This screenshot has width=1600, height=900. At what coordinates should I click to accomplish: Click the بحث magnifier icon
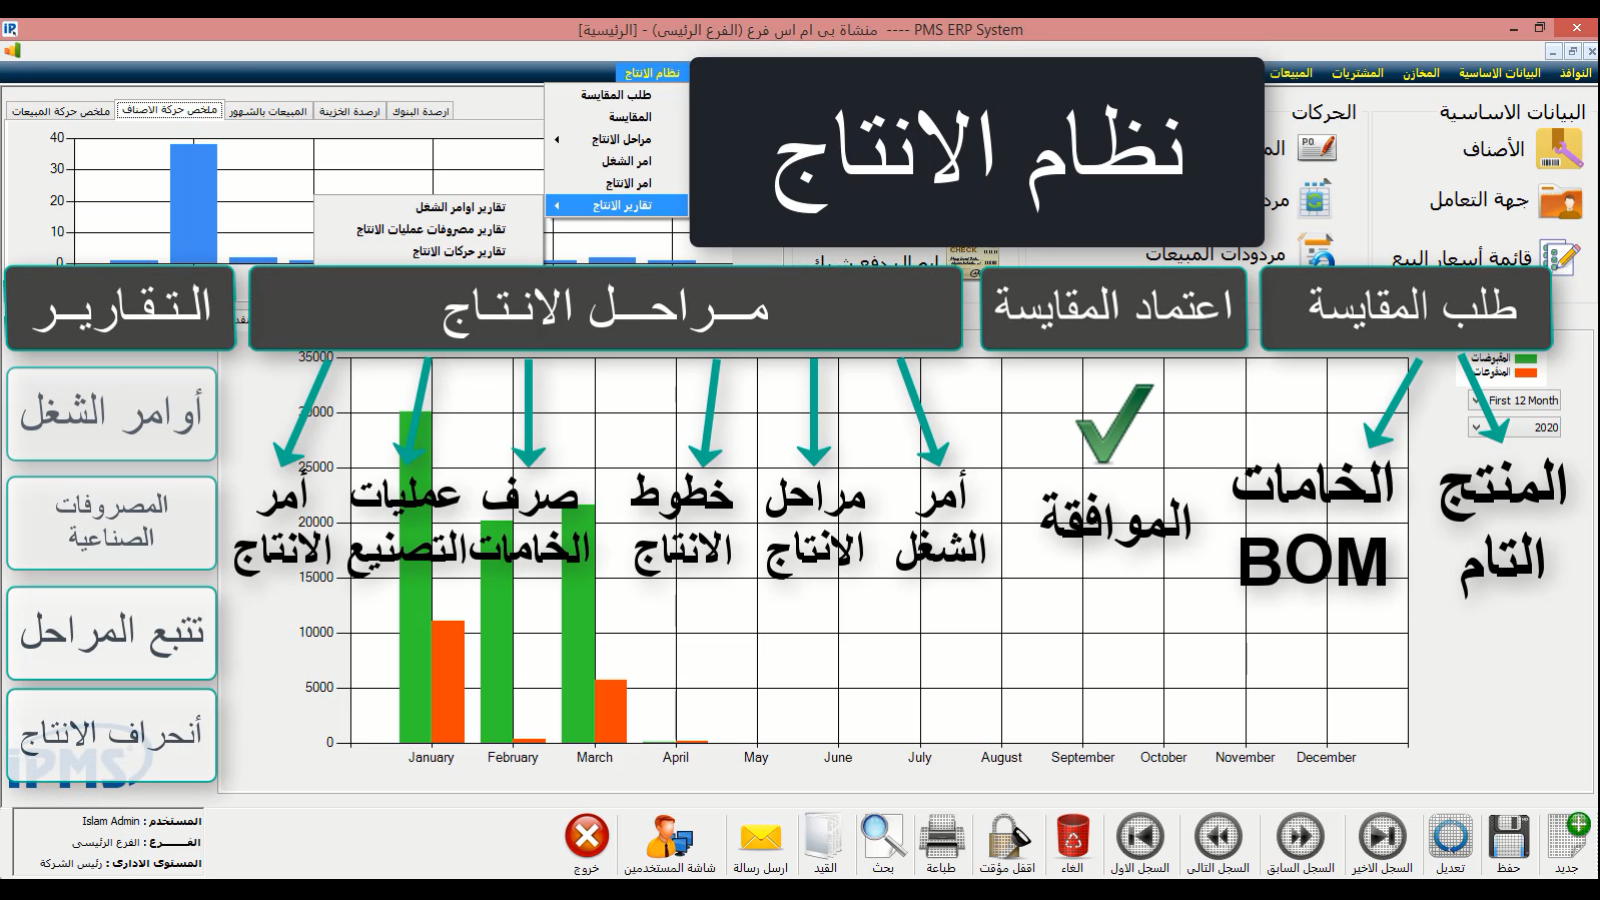point(883,835)
